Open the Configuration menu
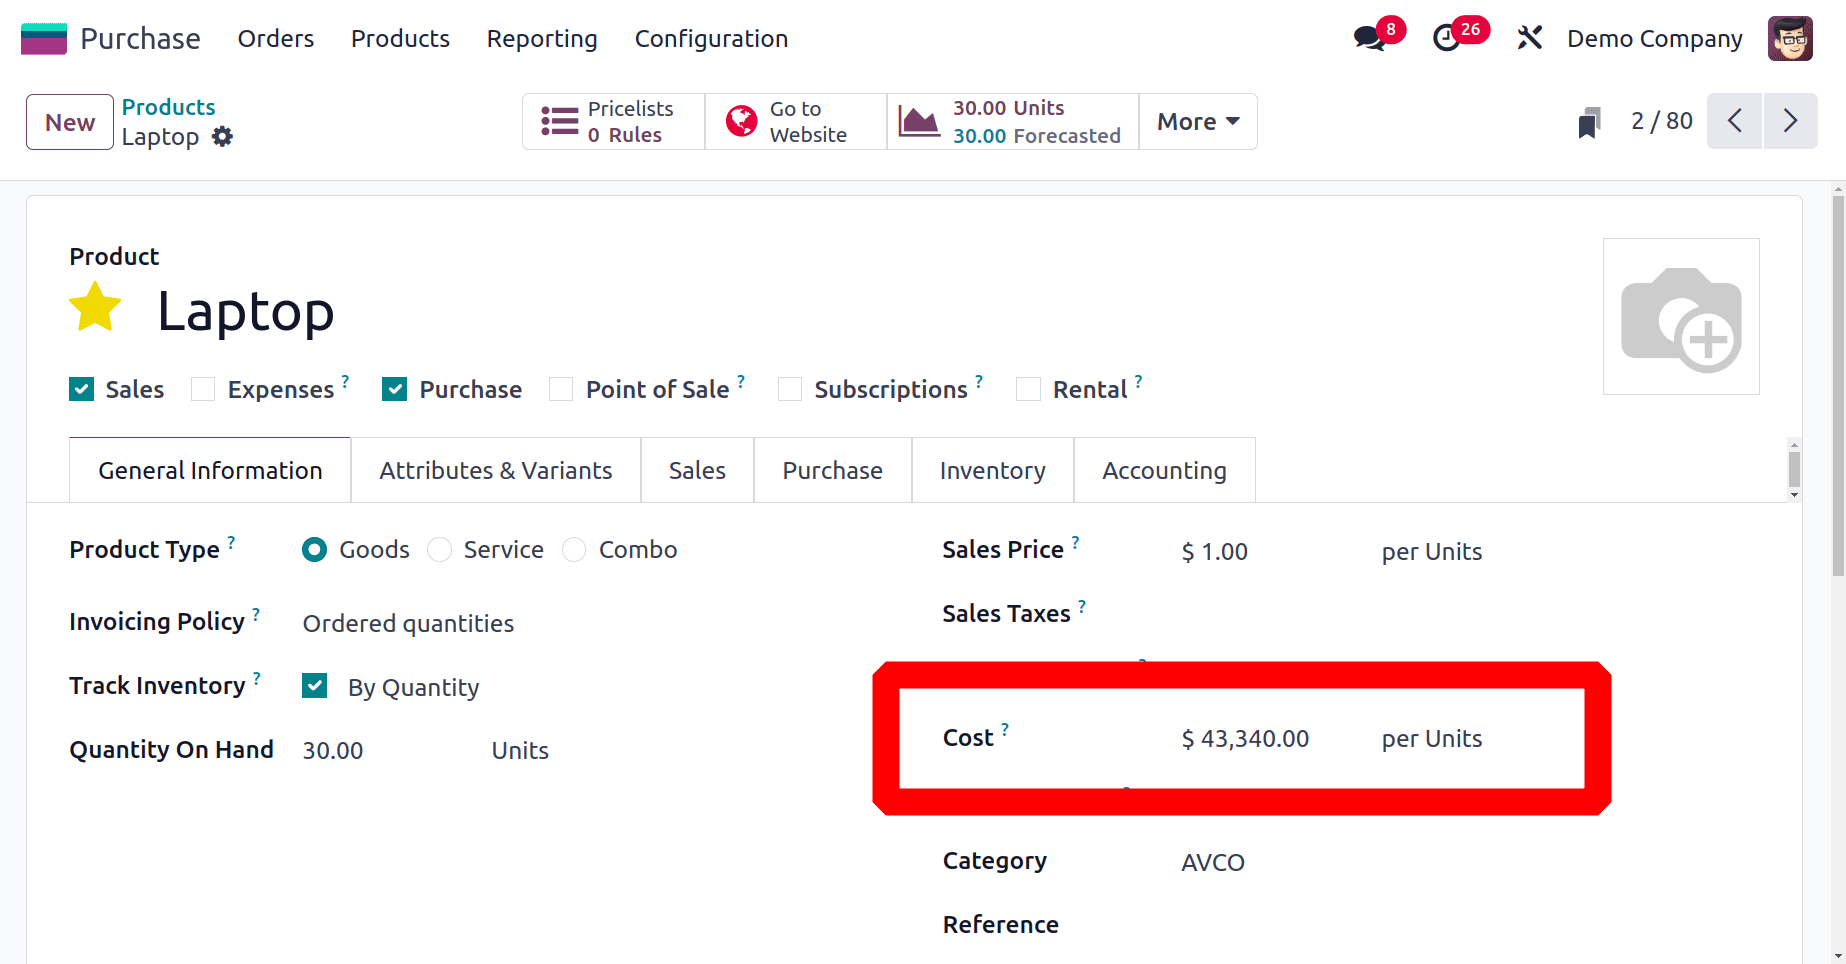Viewport: 1846px width, 964px height. pos(711,39)
